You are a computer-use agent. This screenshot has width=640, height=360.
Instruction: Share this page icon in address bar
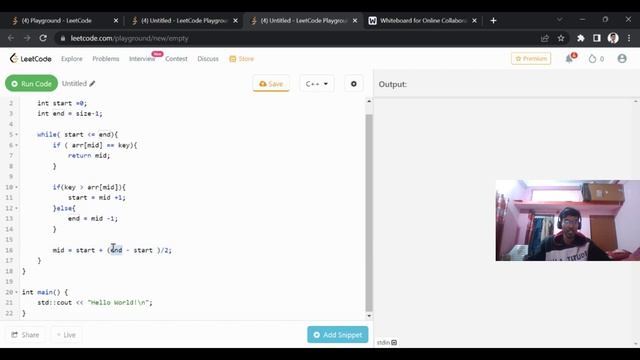pyautogui.click(x=544, y=38)
